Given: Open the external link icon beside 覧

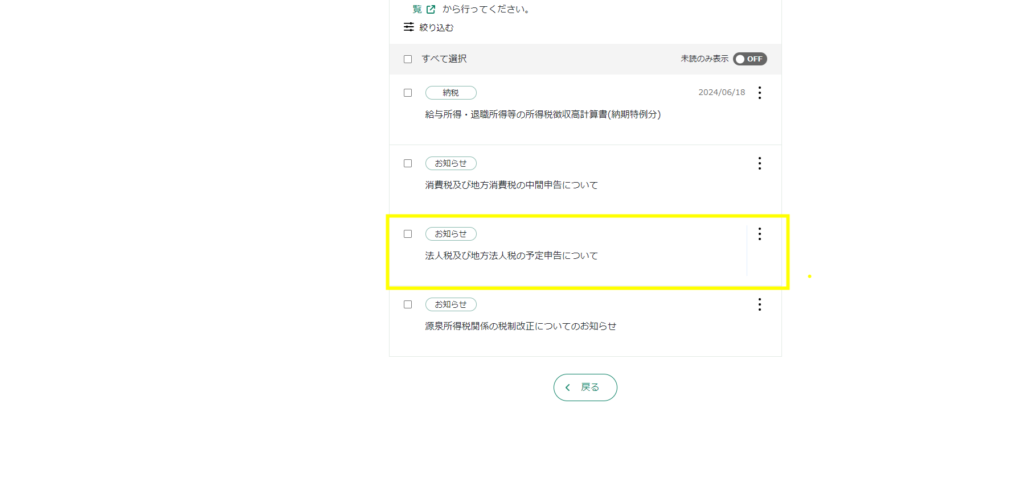Looking at the screenshot, I should (x=431, y=9).
